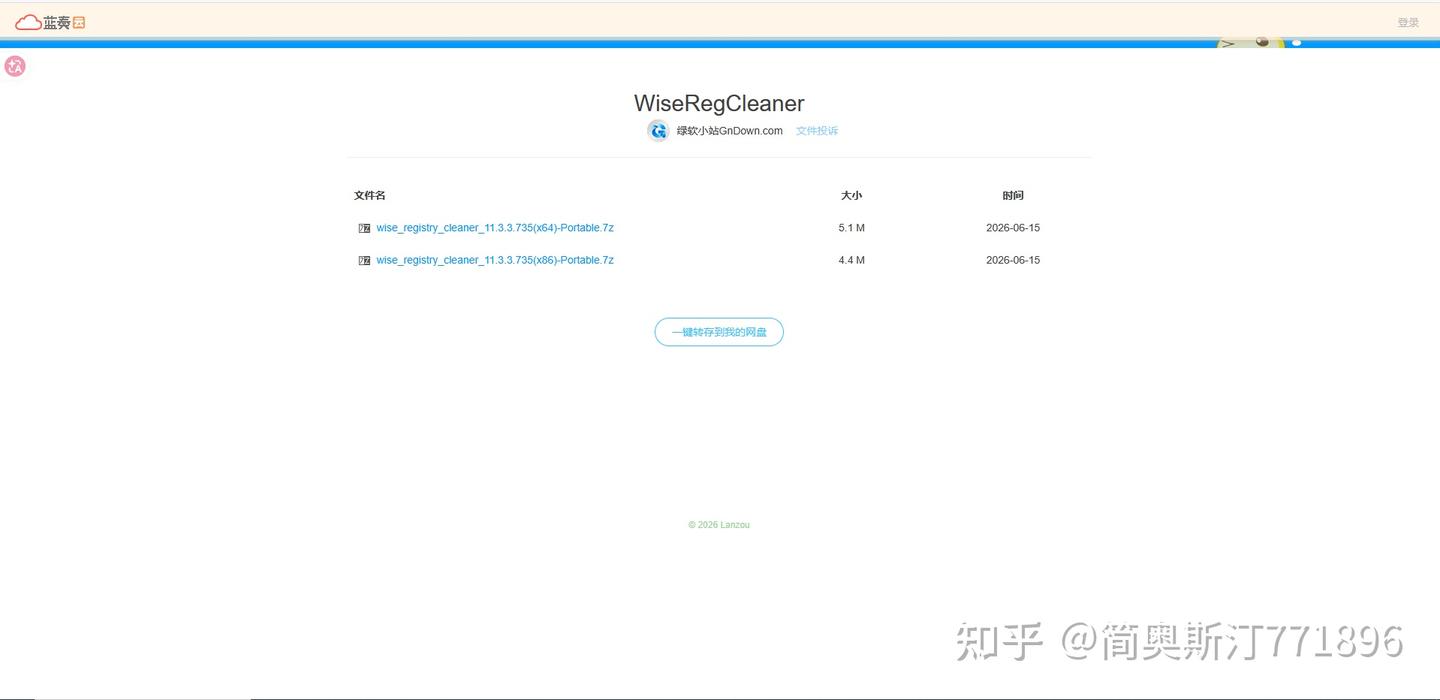Click the 7z icon beside the x86 file
1440x700 pixels.
(364, 260)
